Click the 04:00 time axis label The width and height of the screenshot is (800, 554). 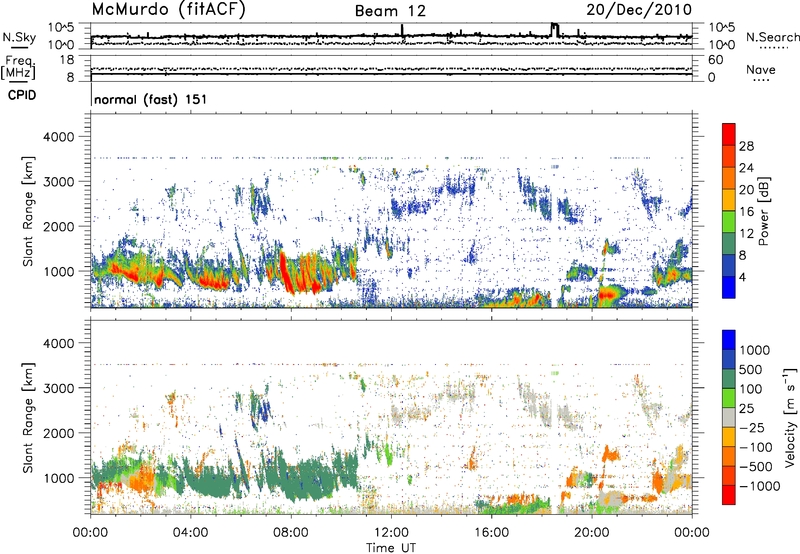[190, 532]
